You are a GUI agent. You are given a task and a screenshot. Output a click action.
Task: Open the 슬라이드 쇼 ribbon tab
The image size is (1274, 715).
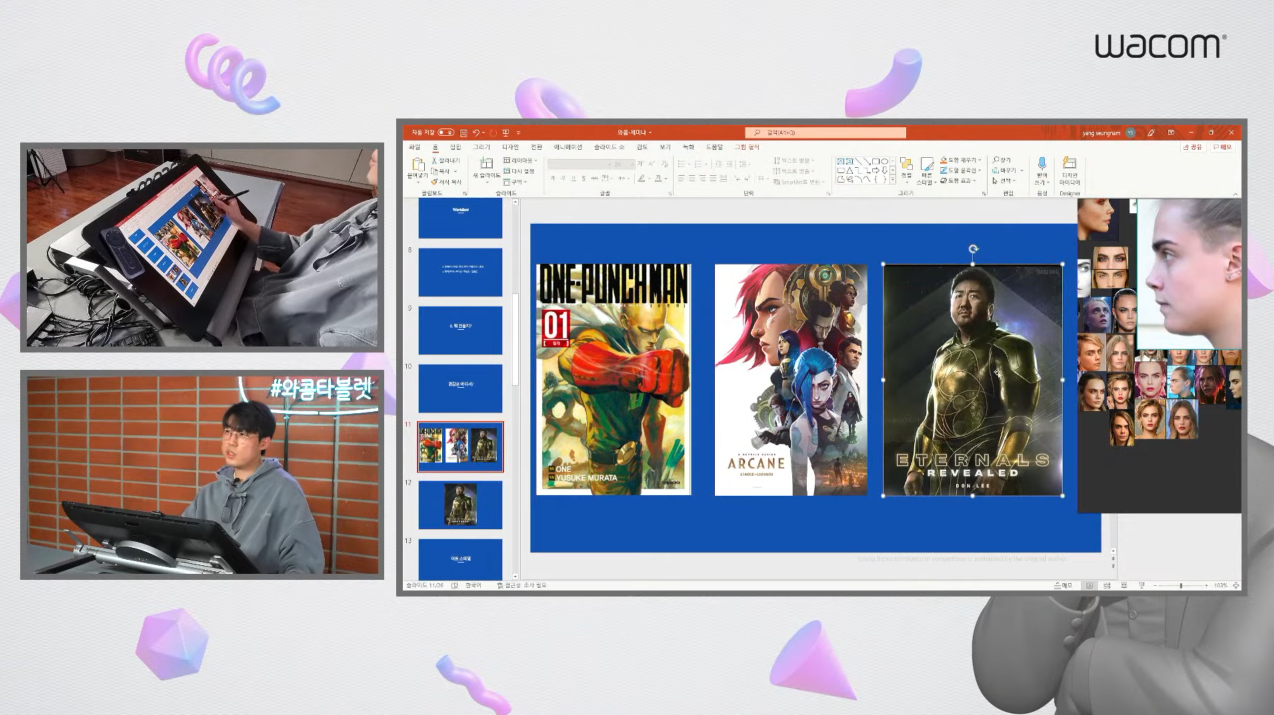click(x=609, y=147)
